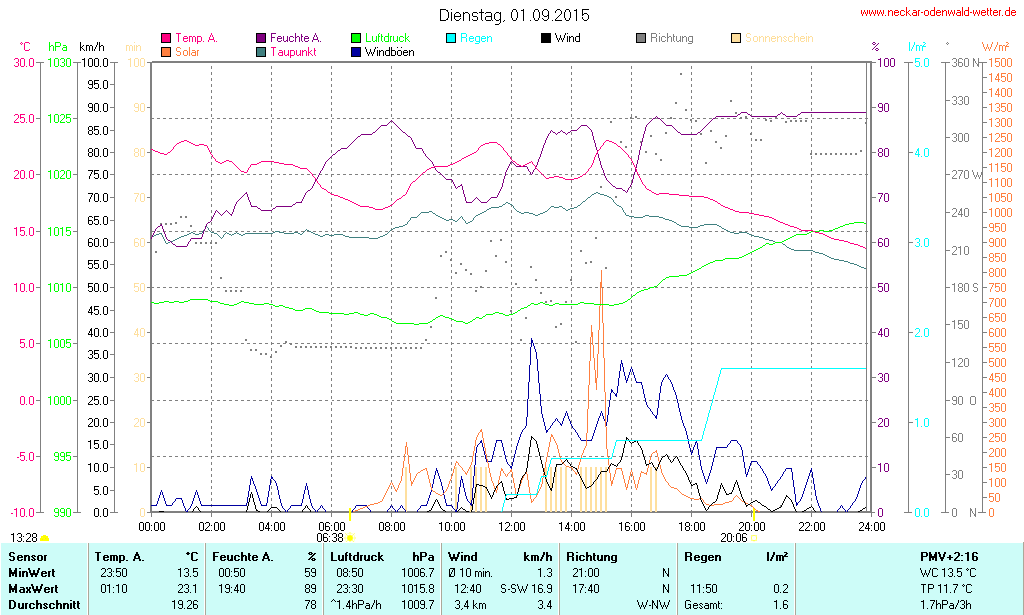This screenshot has width=1024, height=615.
Task: Click the dark blue Windböen legend swatch
Action: coord(357,51)
